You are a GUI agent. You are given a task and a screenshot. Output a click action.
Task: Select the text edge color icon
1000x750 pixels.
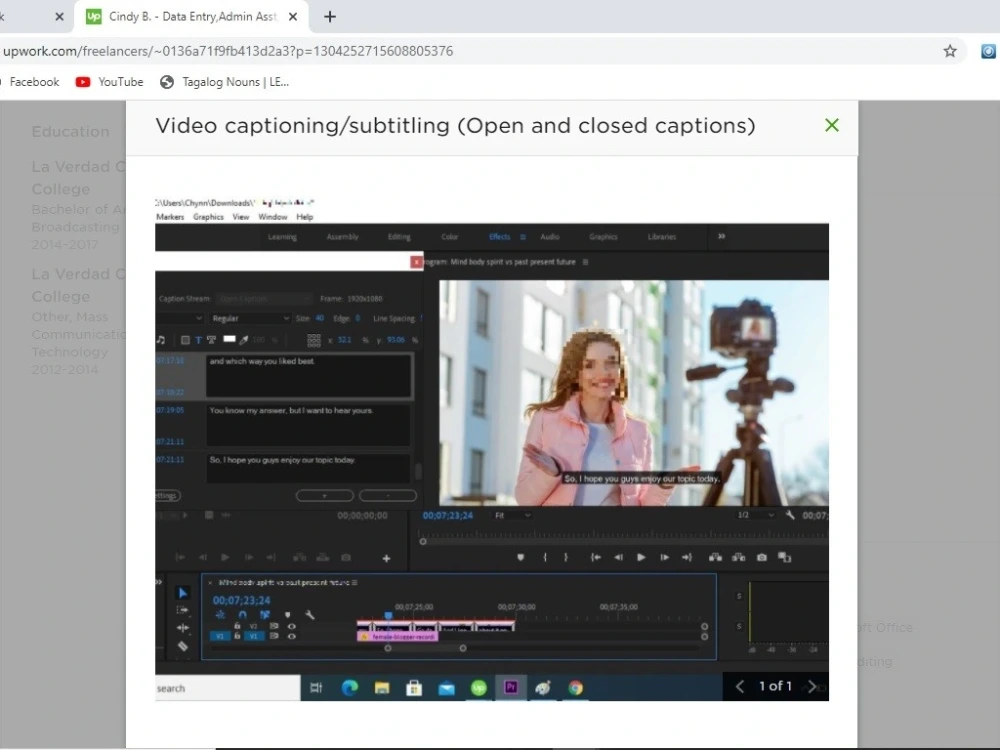pos(211,340)
